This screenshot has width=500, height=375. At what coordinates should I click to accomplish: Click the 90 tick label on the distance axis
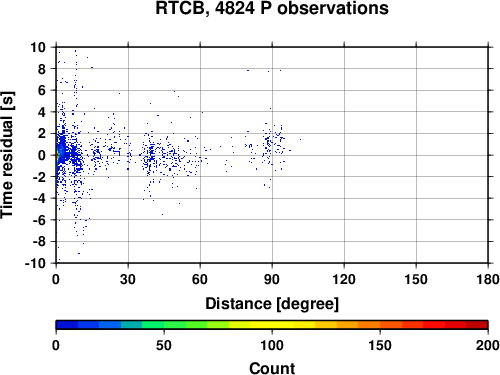(272, 279)
